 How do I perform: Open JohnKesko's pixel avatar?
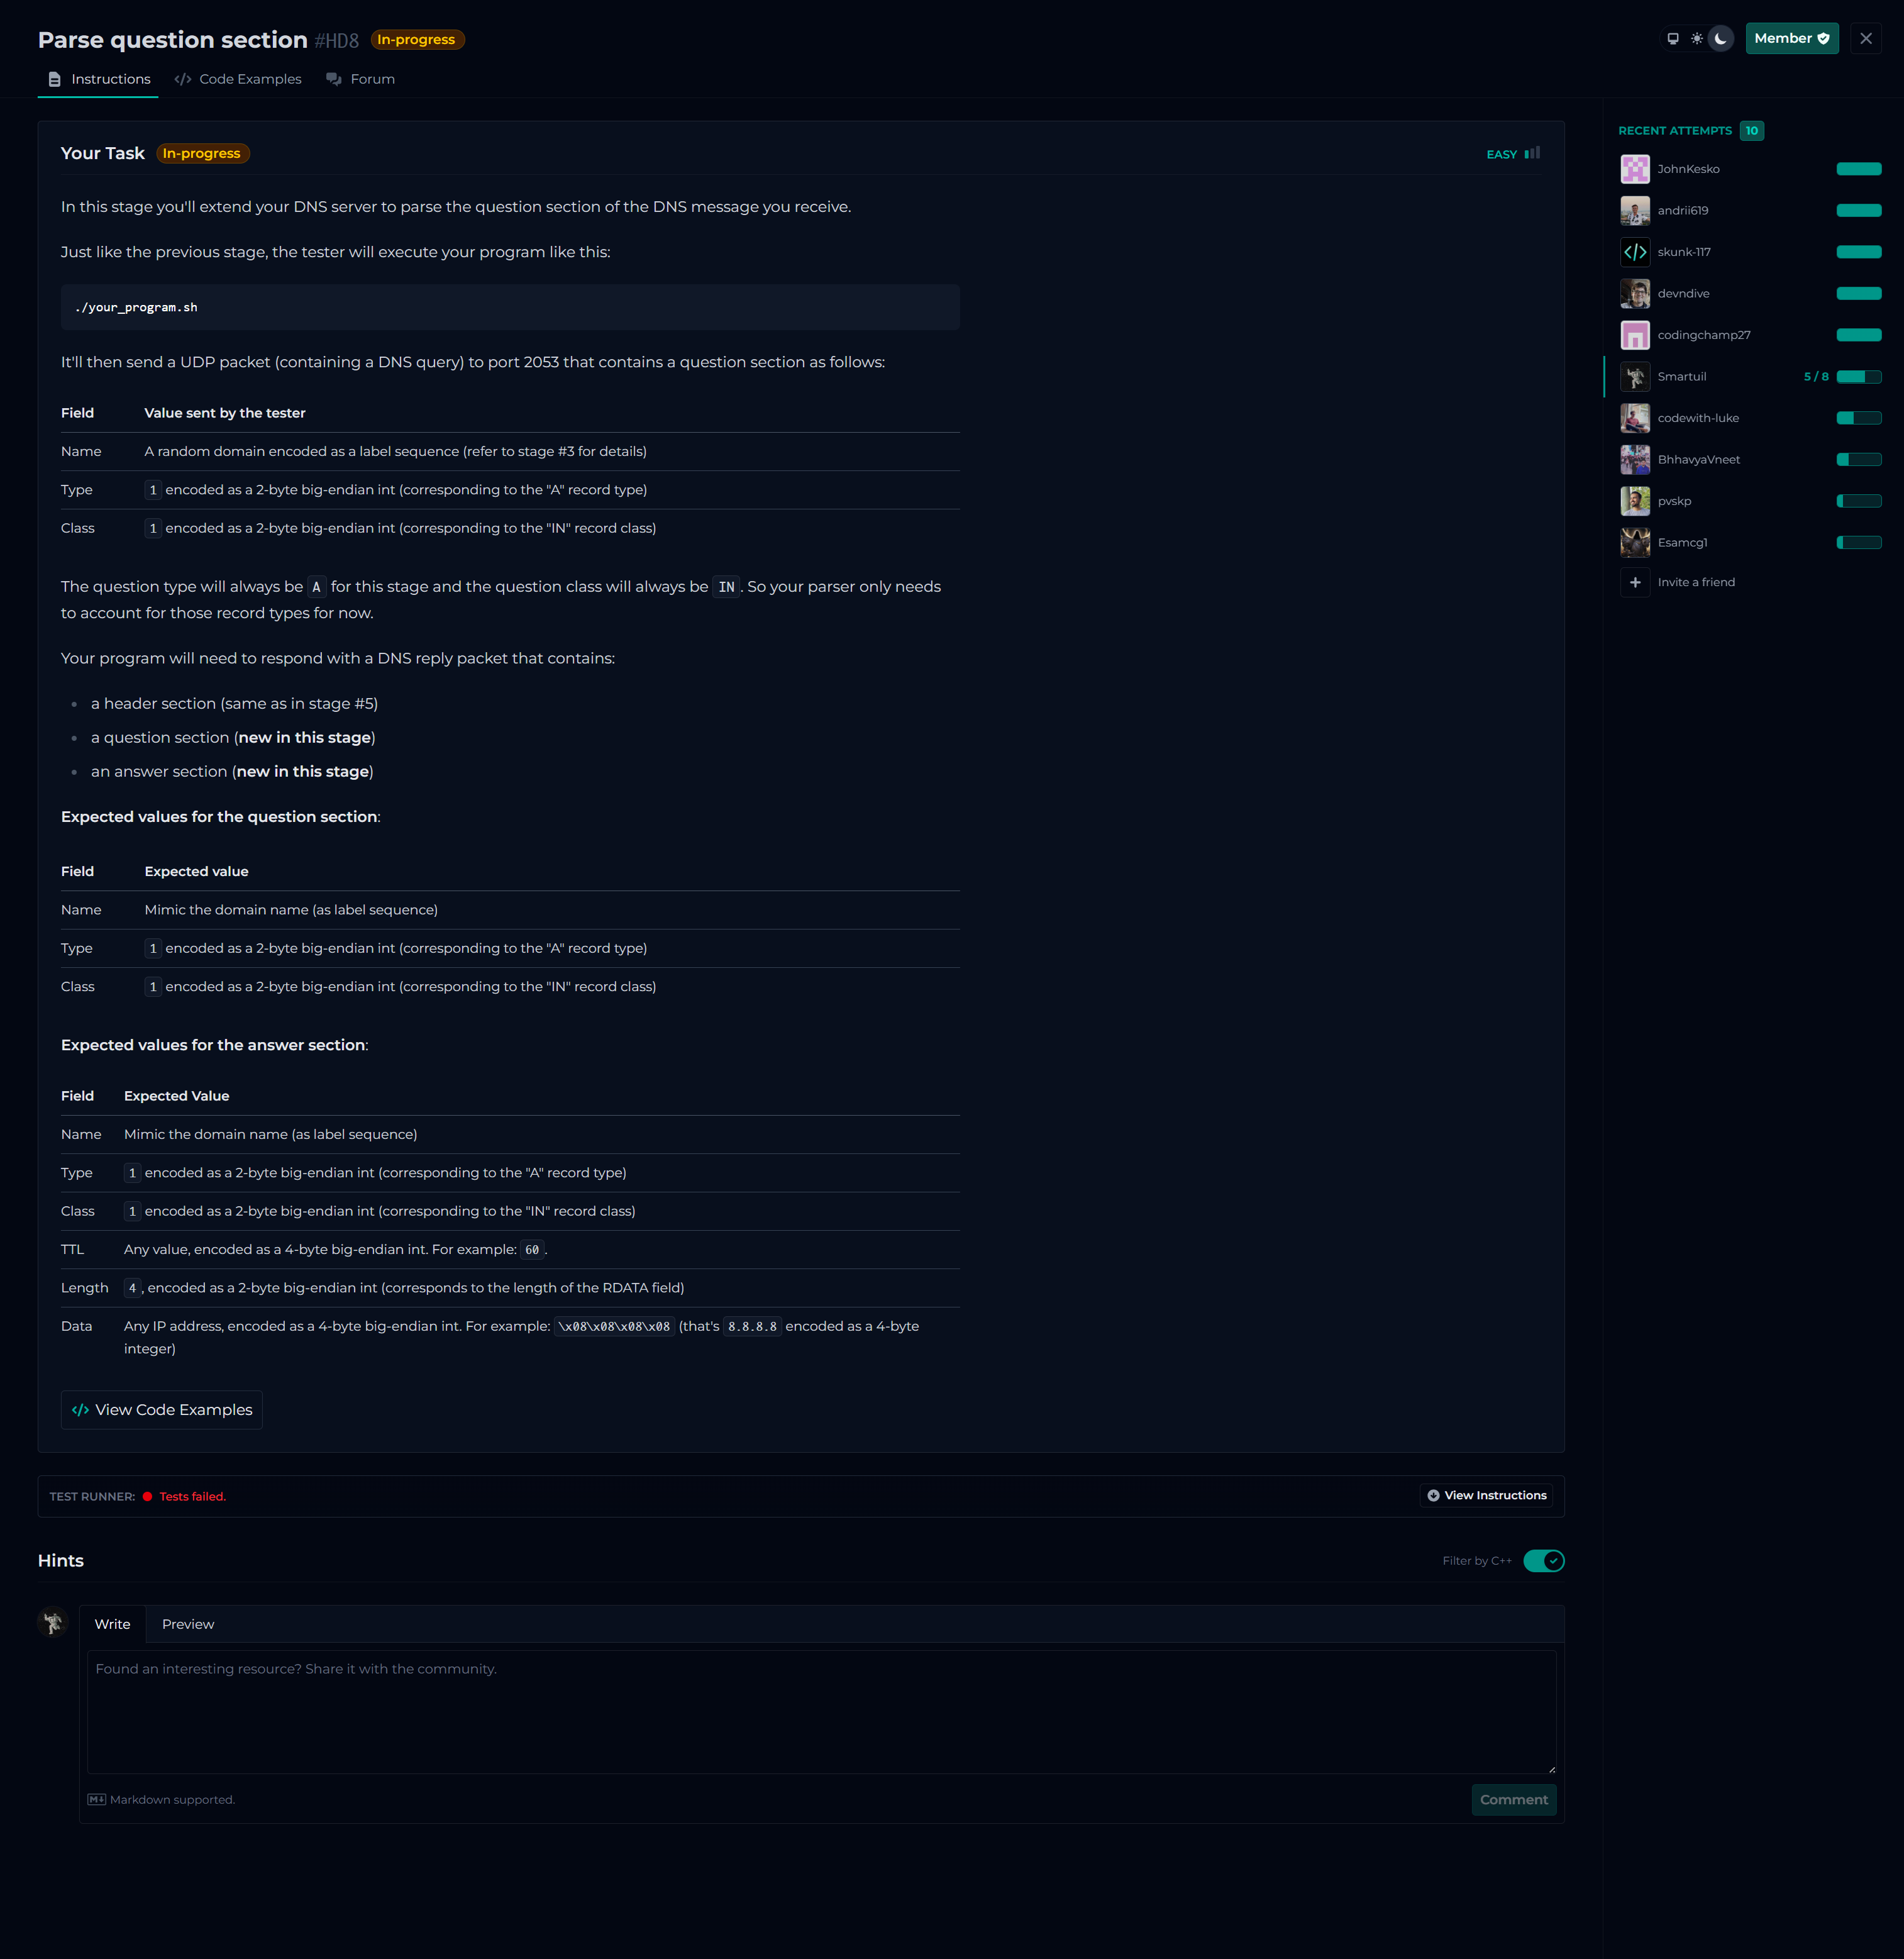[1635, 169]
